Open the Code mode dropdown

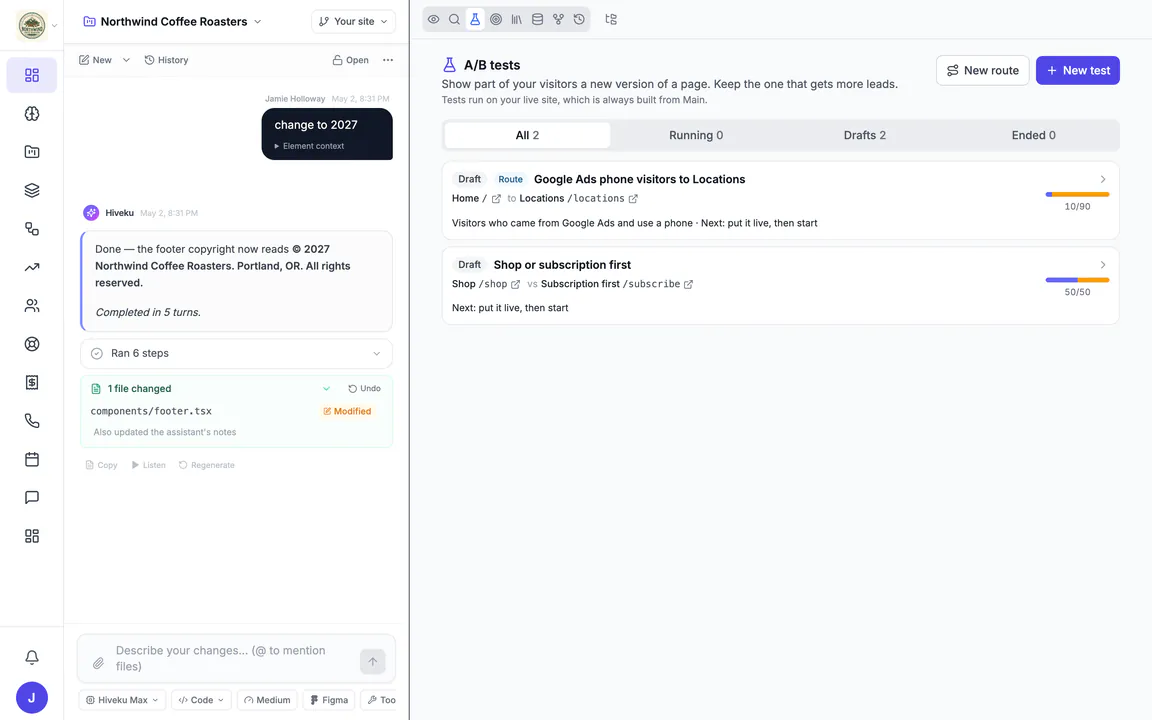click(201, 700)
